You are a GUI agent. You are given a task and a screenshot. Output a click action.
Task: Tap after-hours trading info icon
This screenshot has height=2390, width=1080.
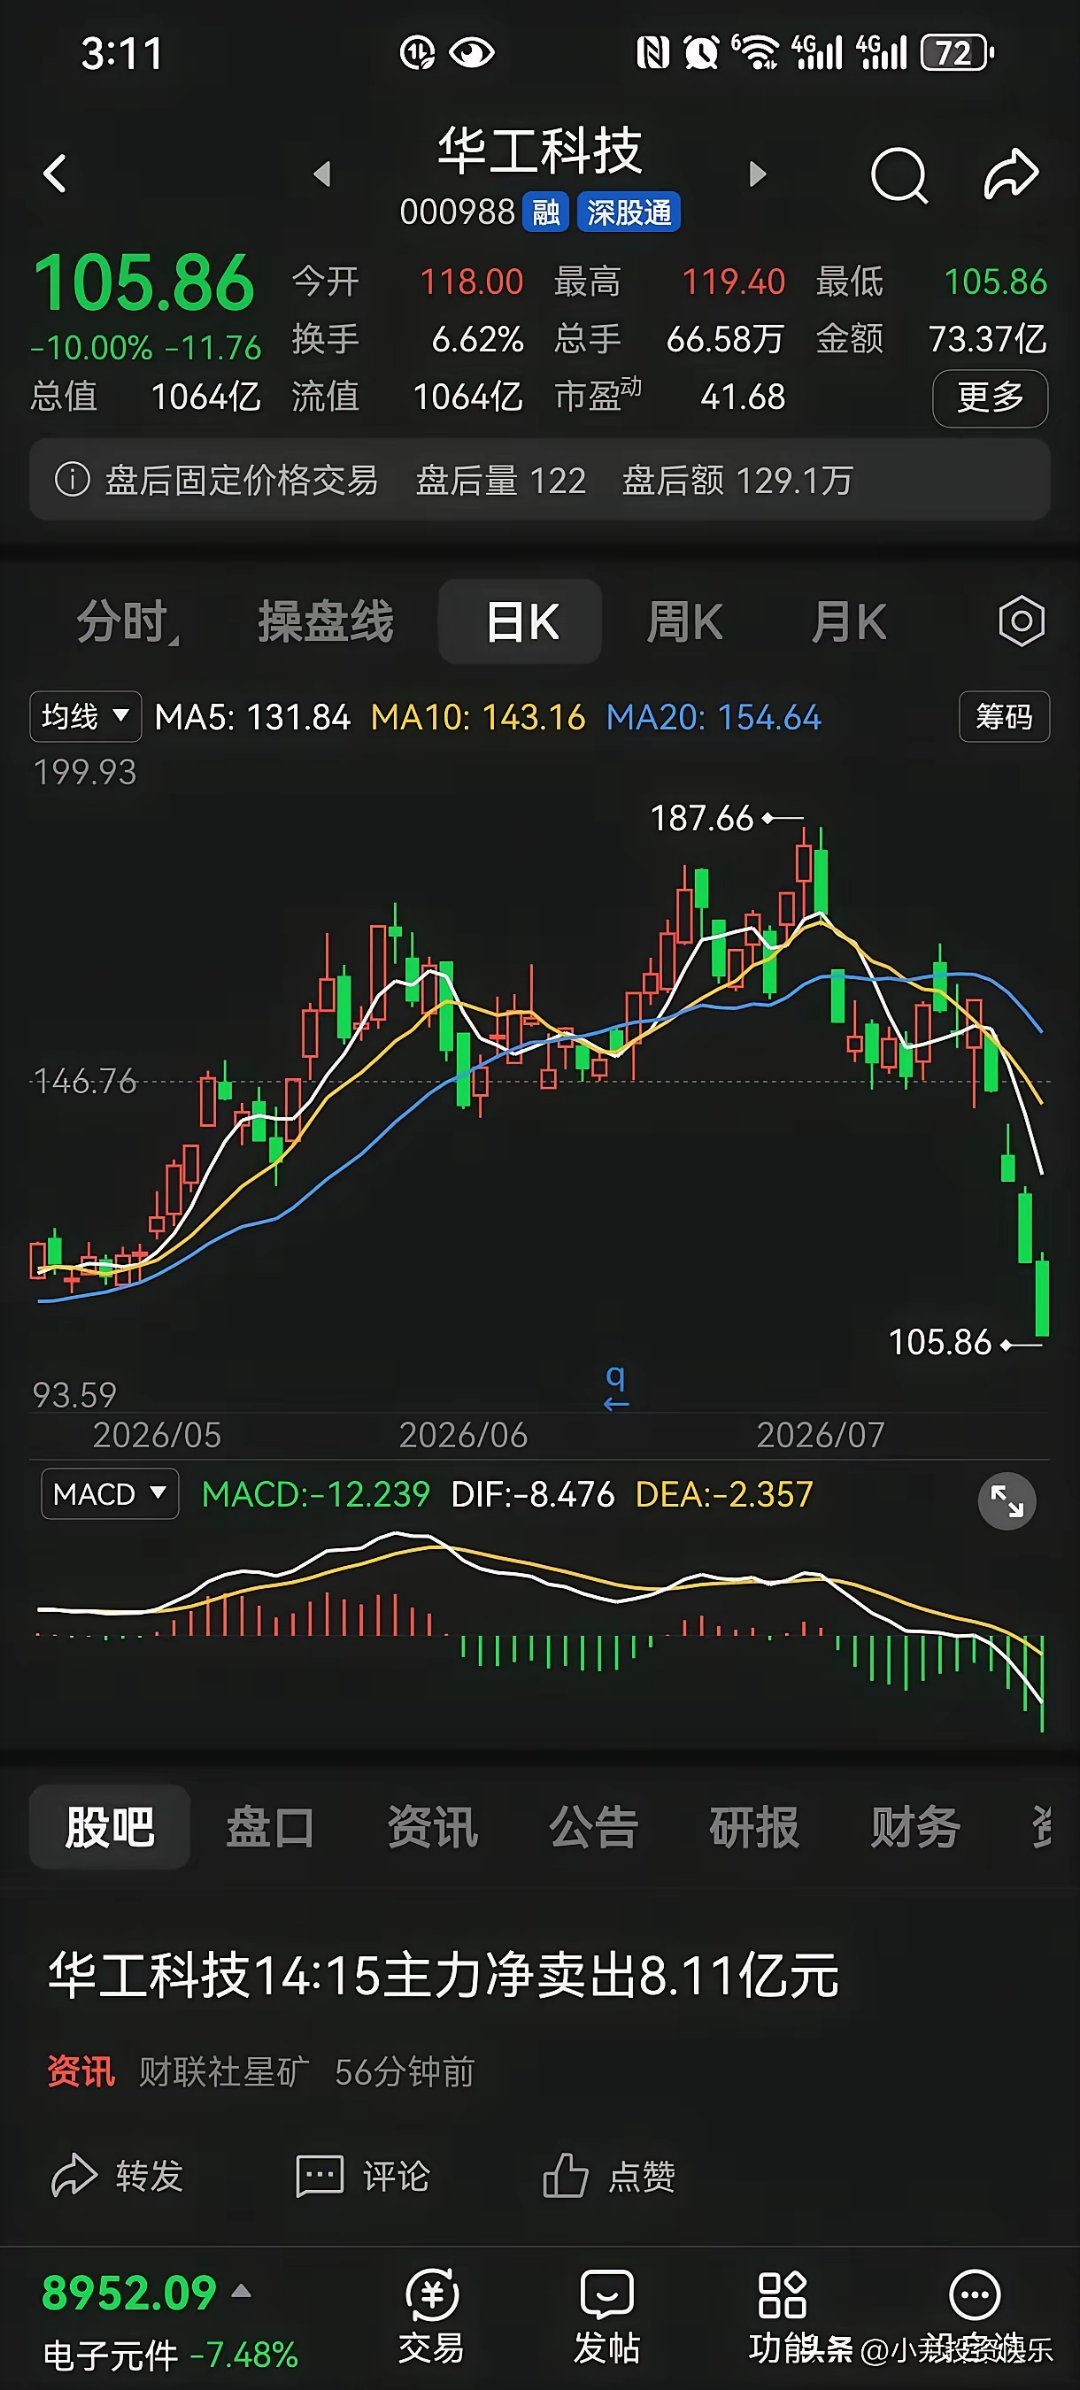[72, 480]
